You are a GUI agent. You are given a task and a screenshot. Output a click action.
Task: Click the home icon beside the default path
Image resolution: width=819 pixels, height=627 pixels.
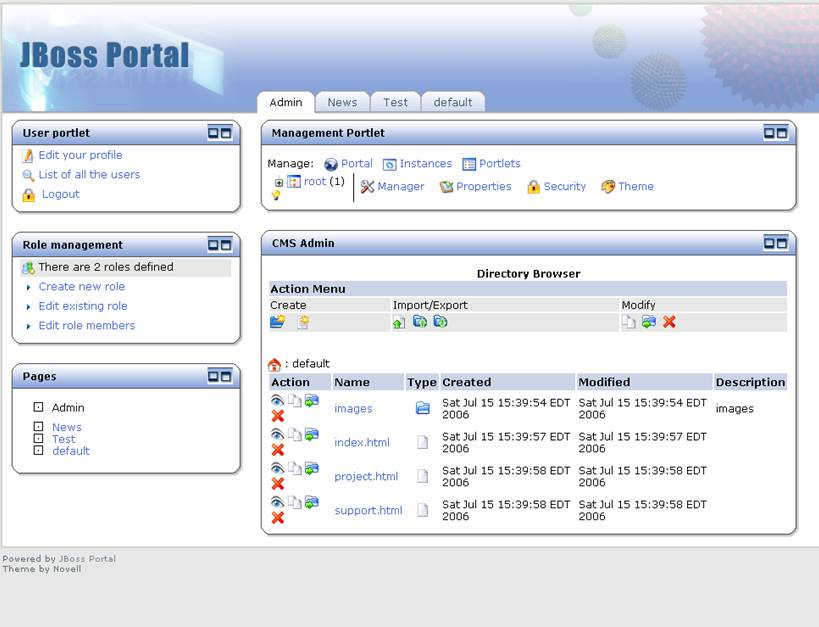click(274, 364)
